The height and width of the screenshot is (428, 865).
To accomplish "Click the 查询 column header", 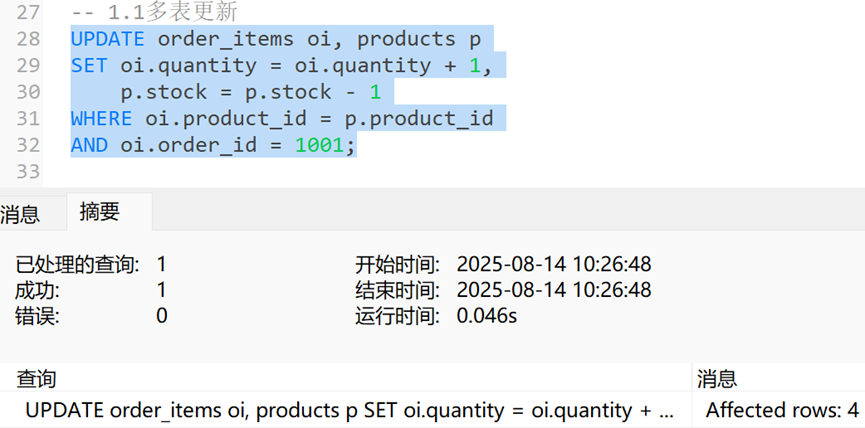I will [x=37, y=378].
